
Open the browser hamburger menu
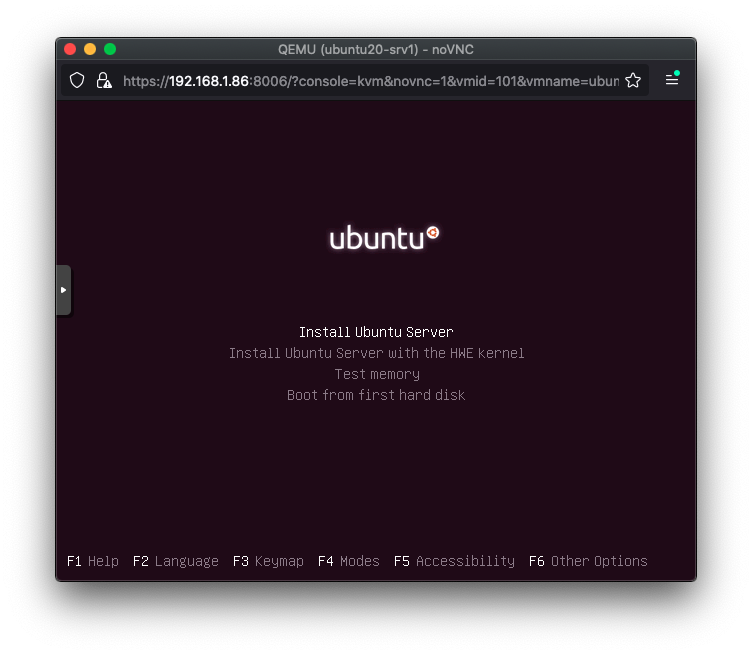click(x=672, y=80)
